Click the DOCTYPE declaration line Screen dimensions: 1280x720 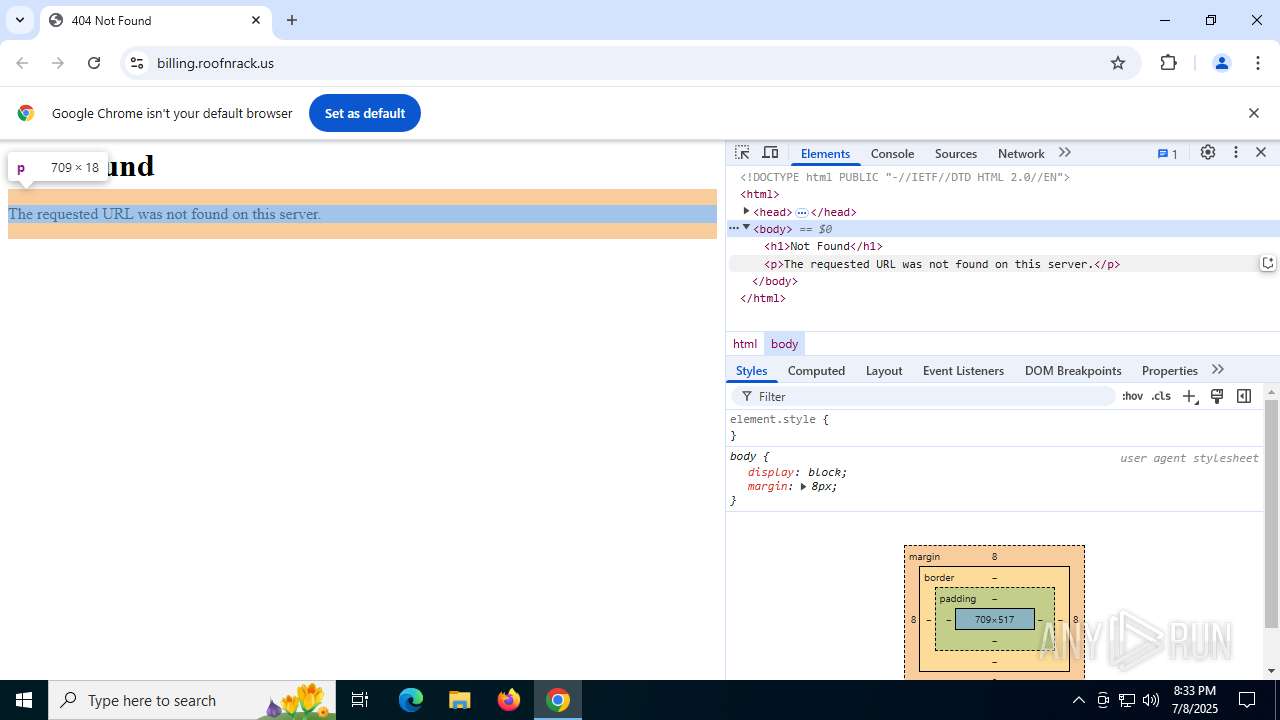[x=905, y=177]
